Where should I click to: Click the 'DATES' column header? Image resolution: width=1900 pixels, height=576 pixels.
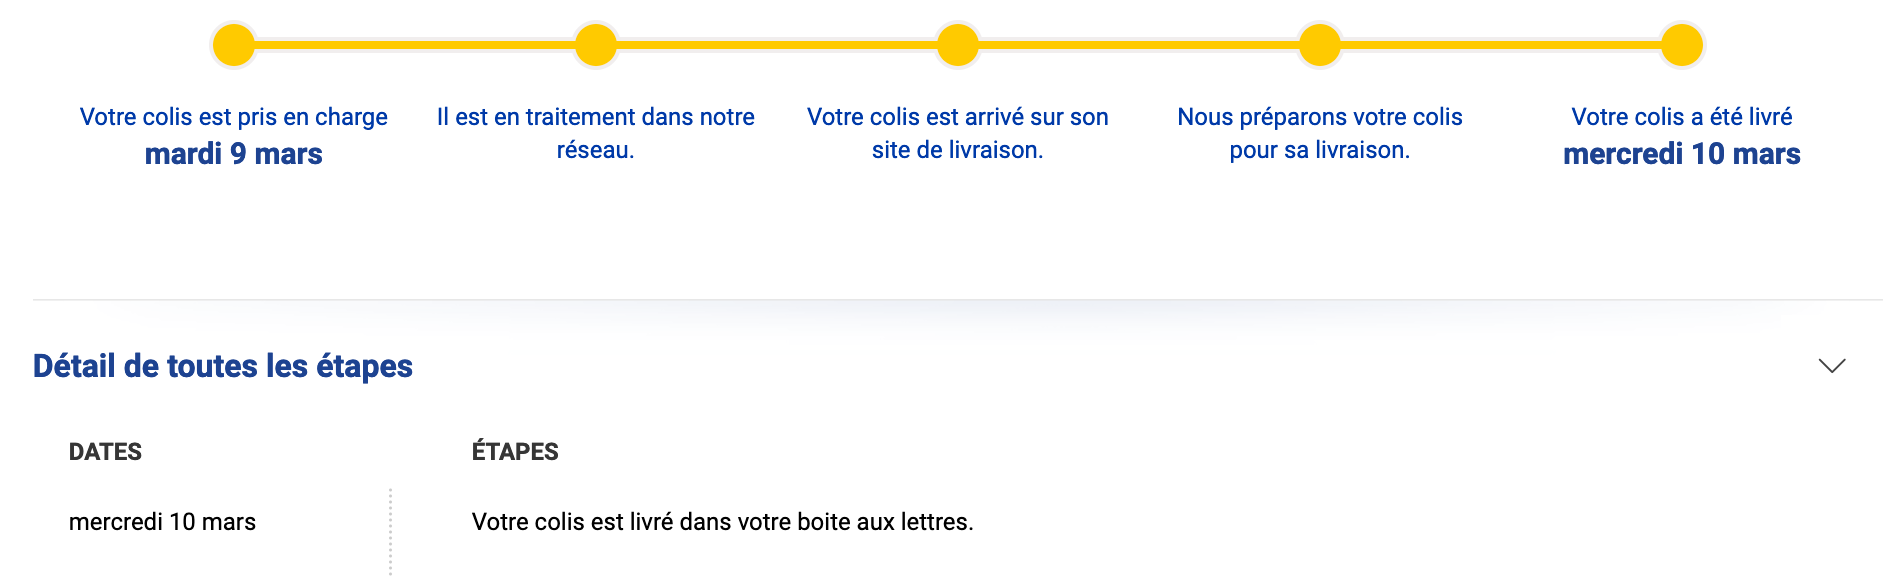(105, 452)
